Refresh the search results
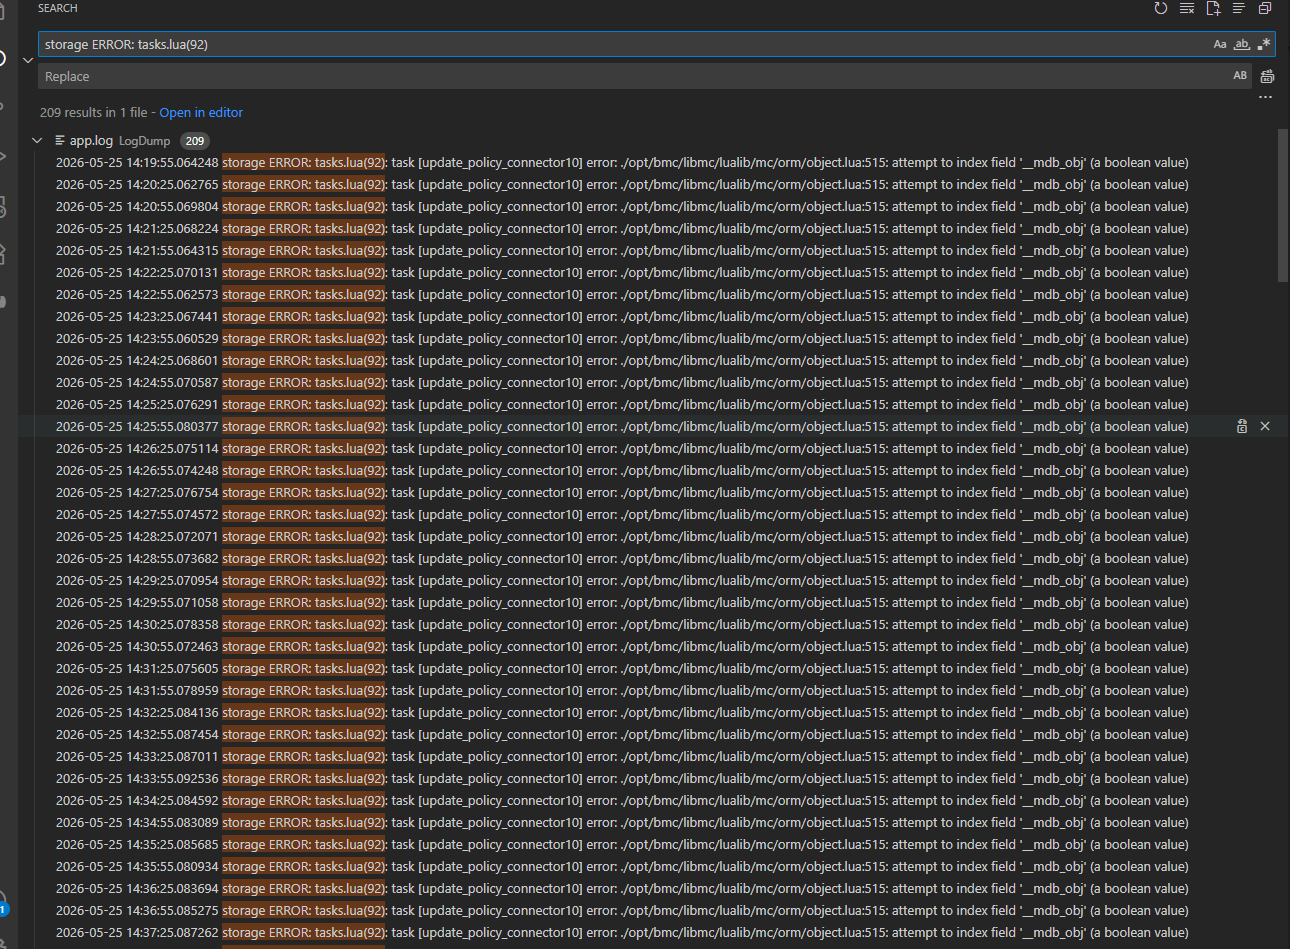The image size is (1290, 949). (x=1160, y=8)
